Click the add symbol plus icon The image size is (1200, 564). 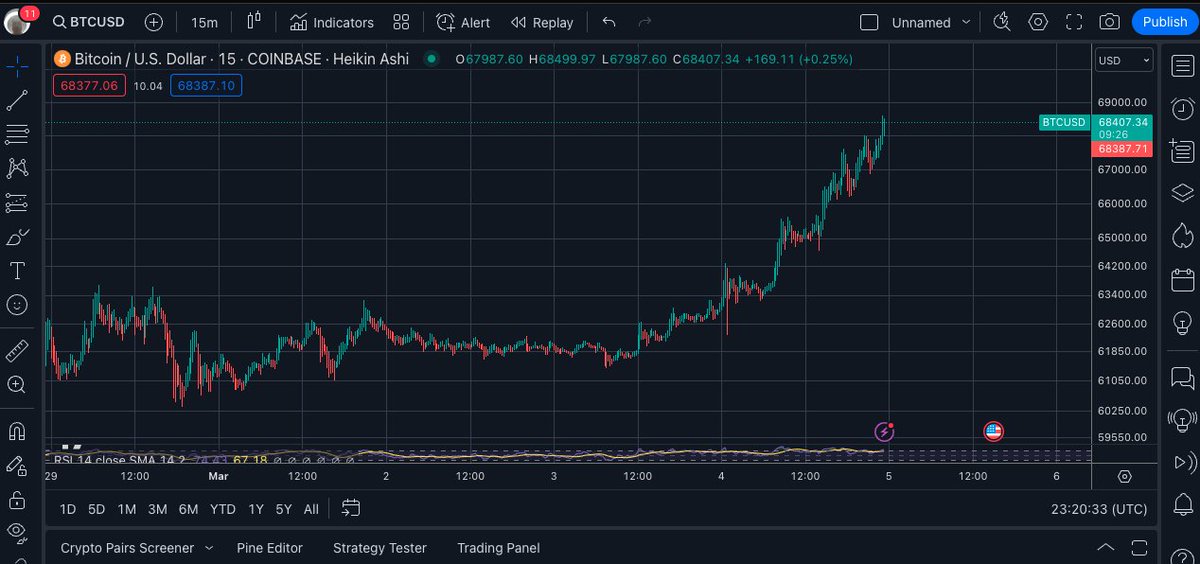(x=154, y=22)
